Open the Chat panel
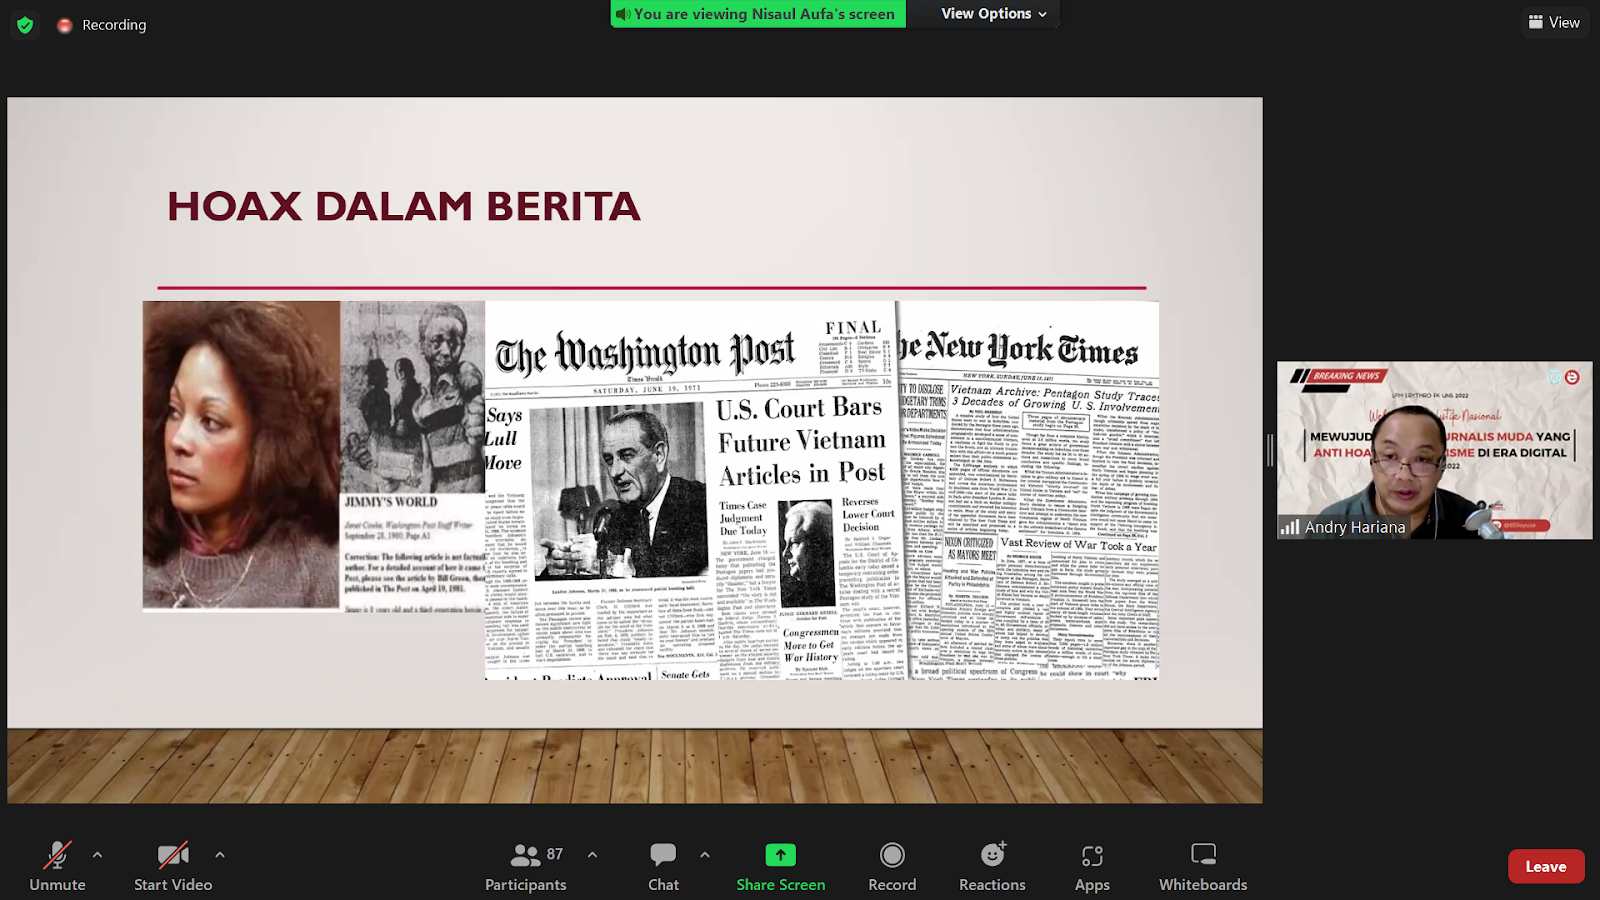Screen dimensions: 1600x900 tap(663, 866)
